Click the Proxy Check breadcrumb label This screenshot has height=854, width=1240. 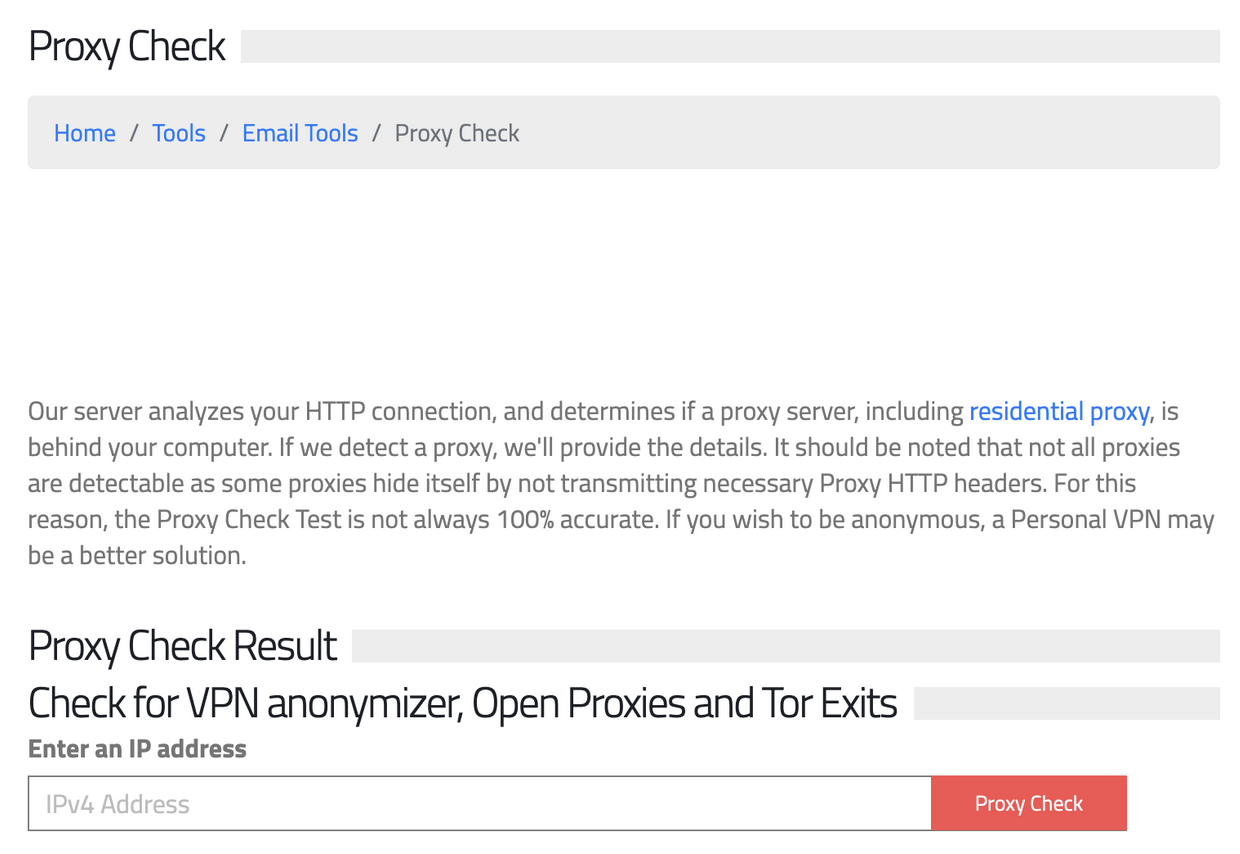tap(456, 132)
